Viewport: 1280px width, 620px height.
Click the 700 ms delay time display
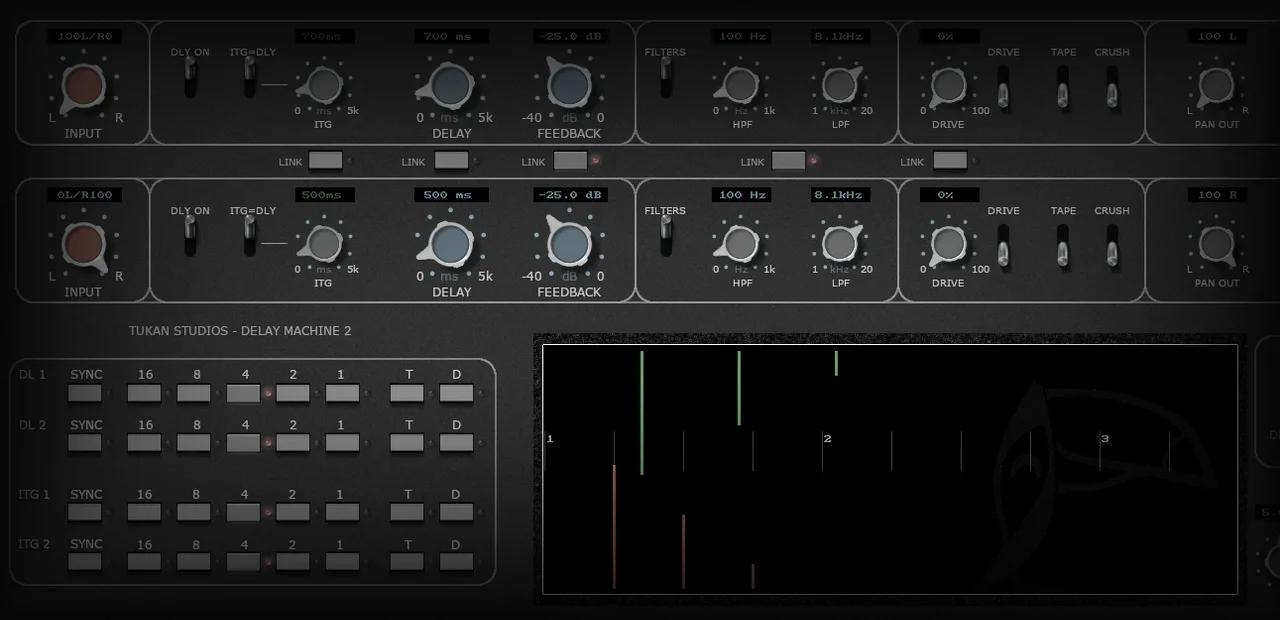click(x=450, y=36)
